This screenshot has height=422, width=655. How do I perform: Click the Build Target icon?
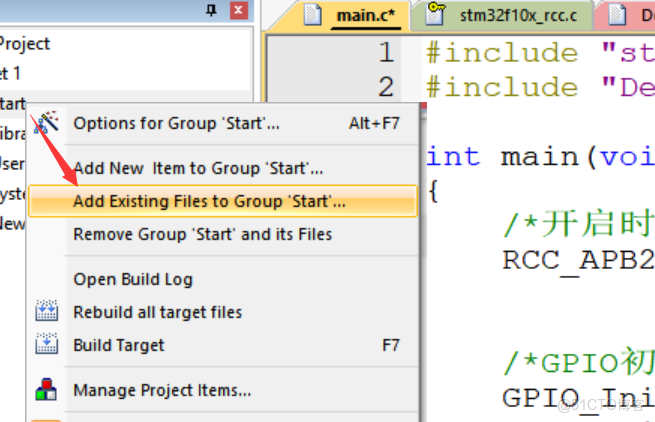point(47,343)
